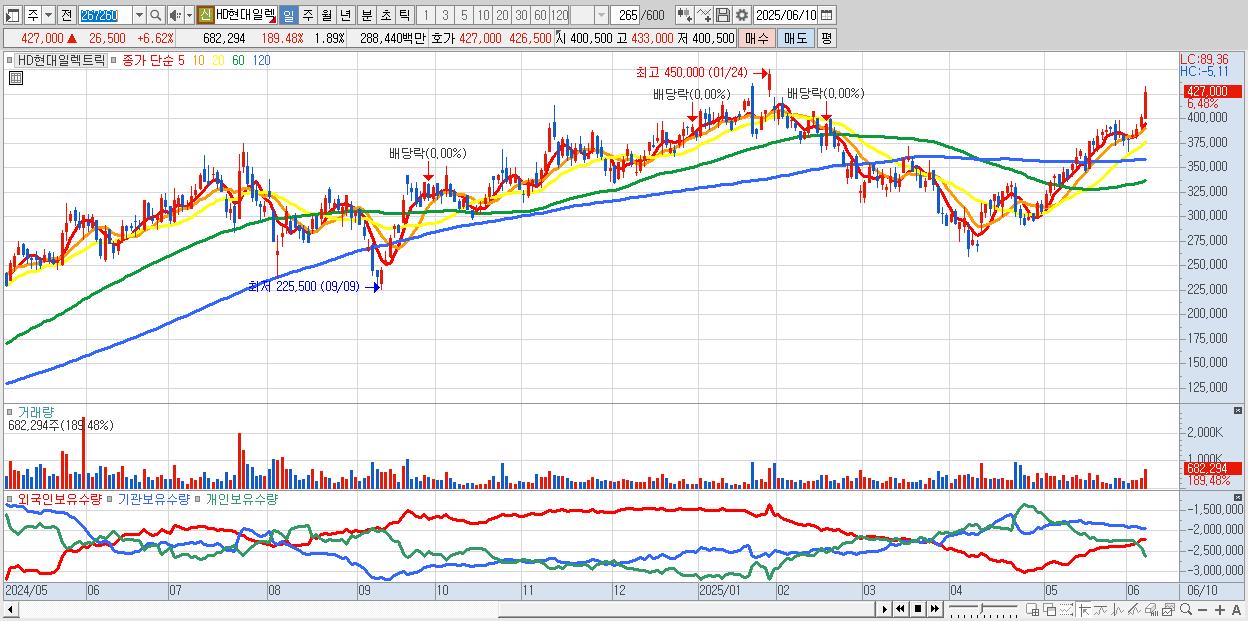Click the stop button in chart replay controls
The height and width of the screenshot is (621, 1248).
918,609
